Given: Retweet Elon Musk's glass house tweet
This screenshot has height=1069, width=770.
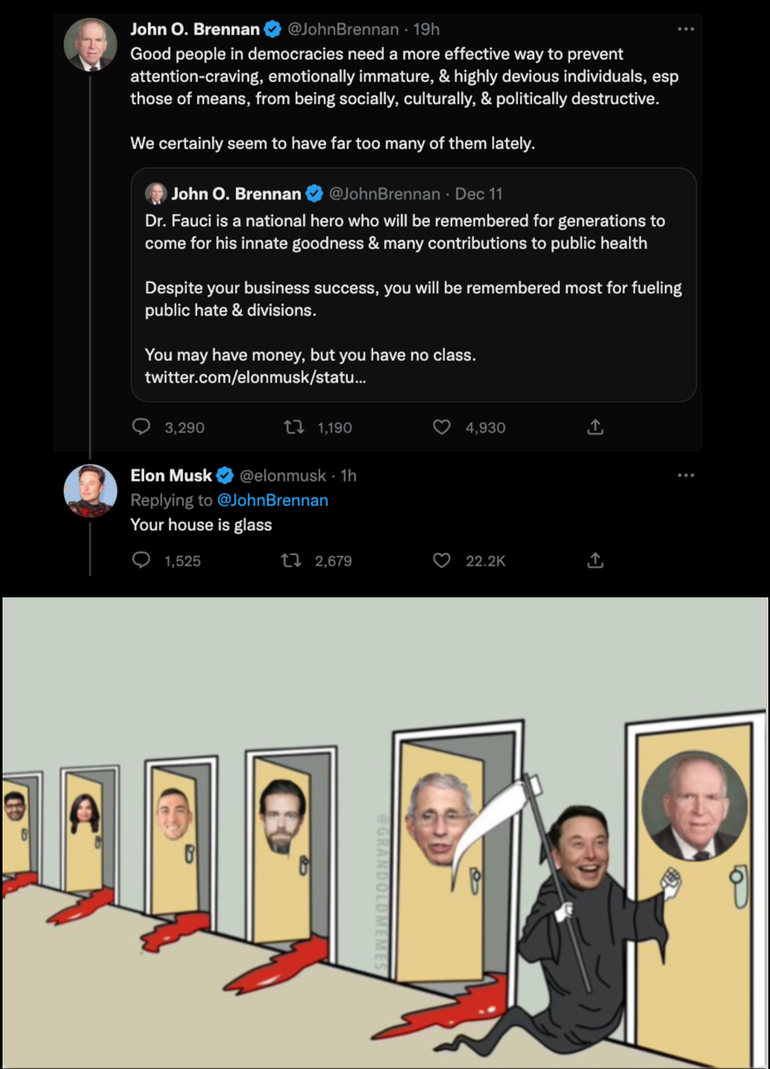Looking at the screenshot, I should (295, 561).
